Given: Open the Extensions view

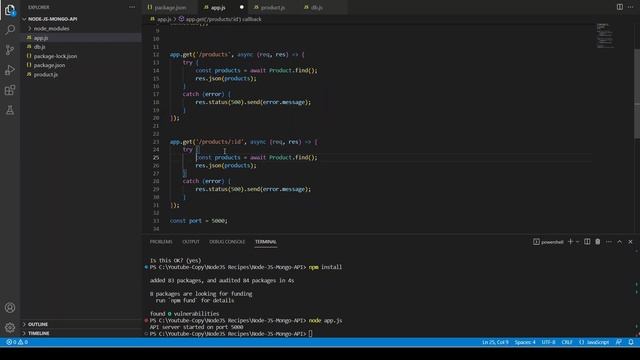Looking at the screenshot, I should [x=10, y=90].
